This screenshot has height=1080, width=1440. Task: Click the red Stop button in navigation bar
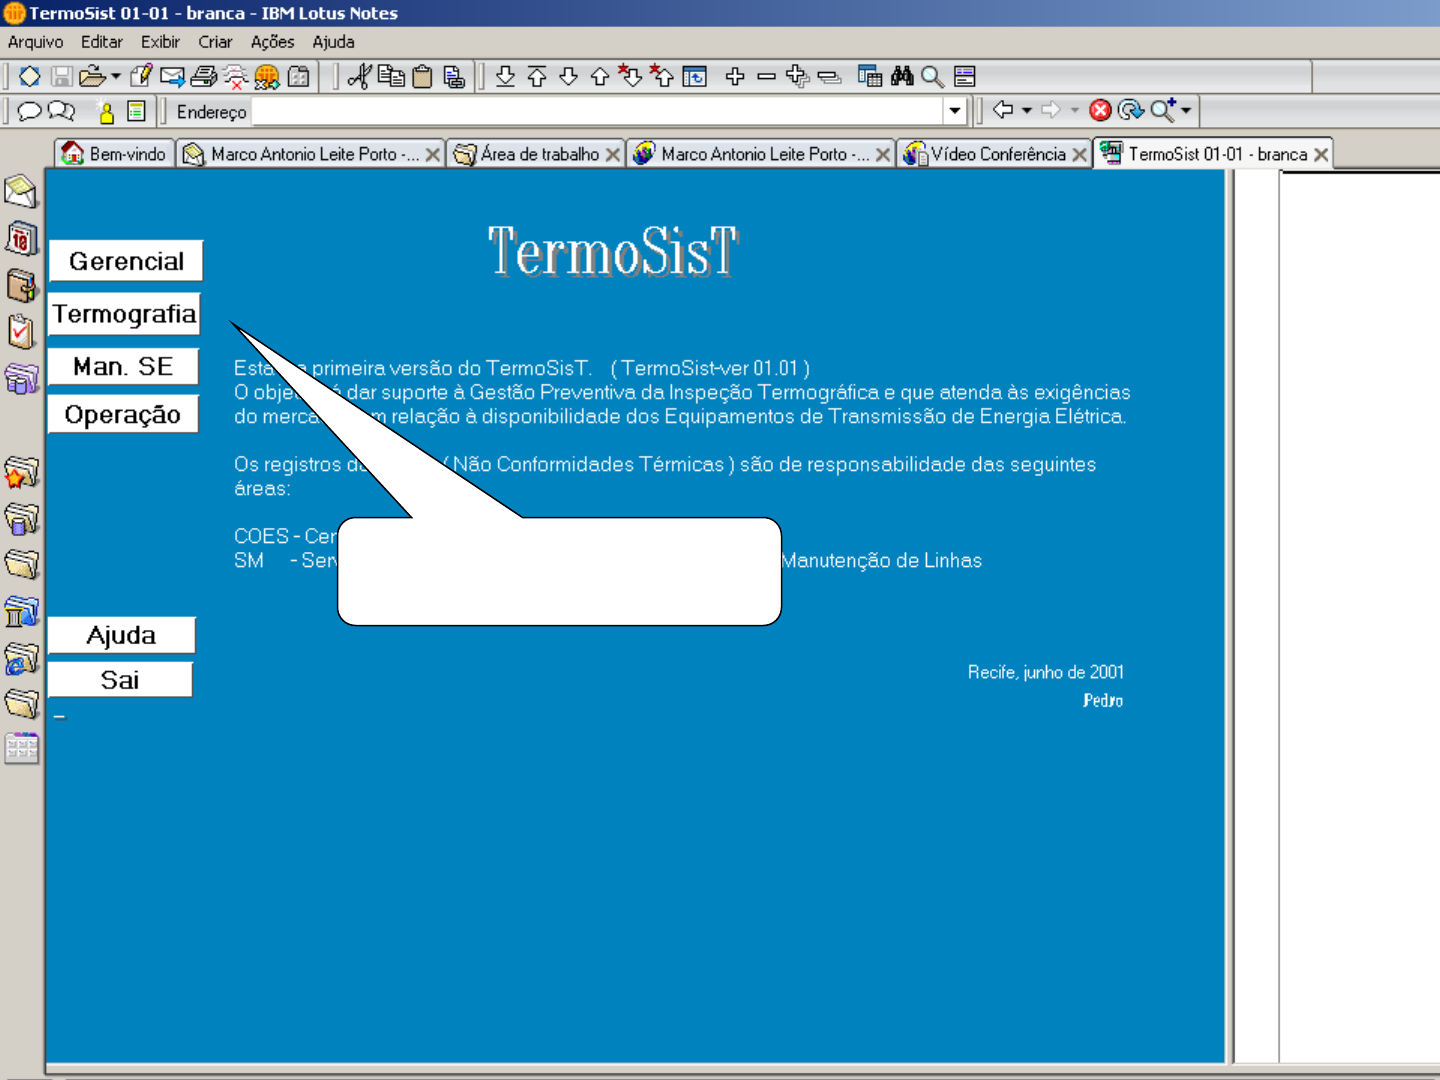coord(1100,111)
